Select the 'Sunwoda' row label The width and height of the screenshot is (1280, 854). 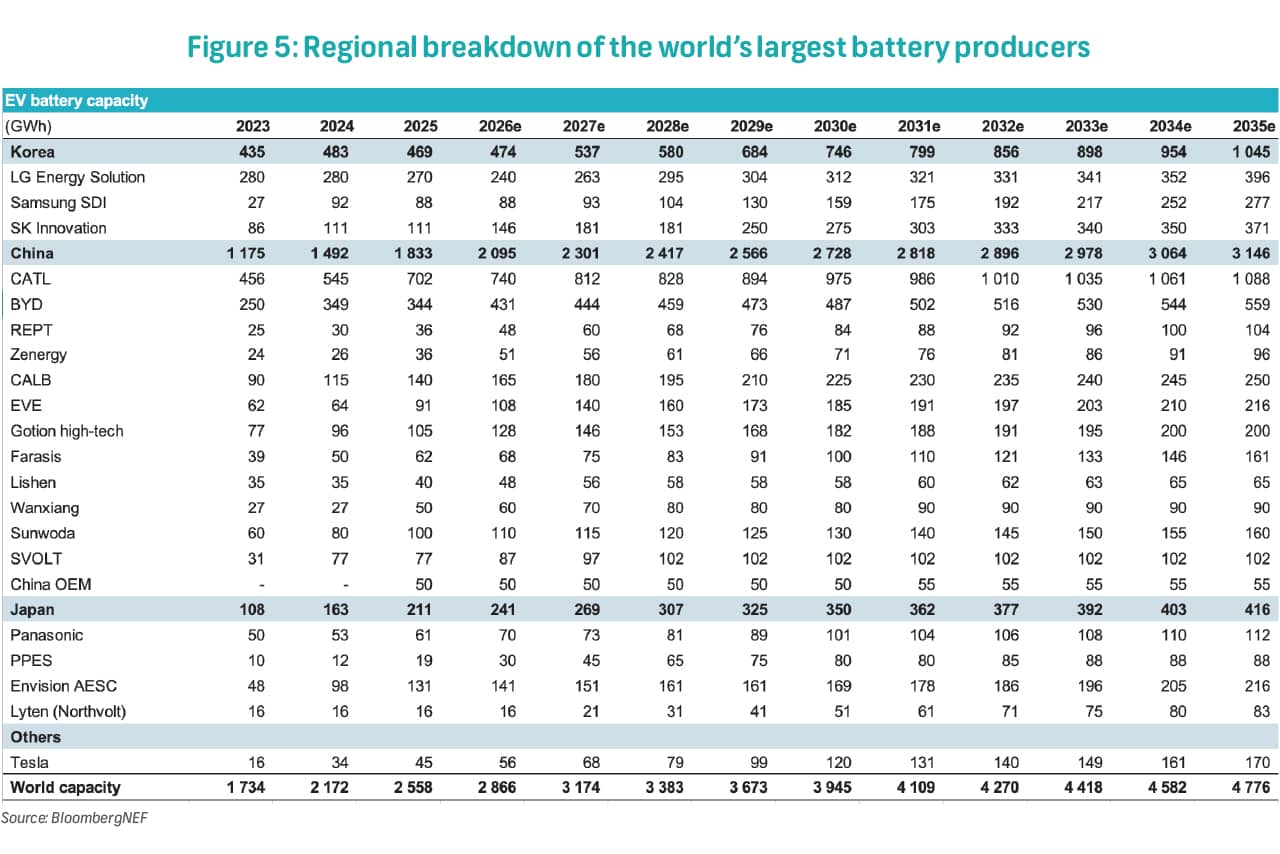click(x=43, y=533)
